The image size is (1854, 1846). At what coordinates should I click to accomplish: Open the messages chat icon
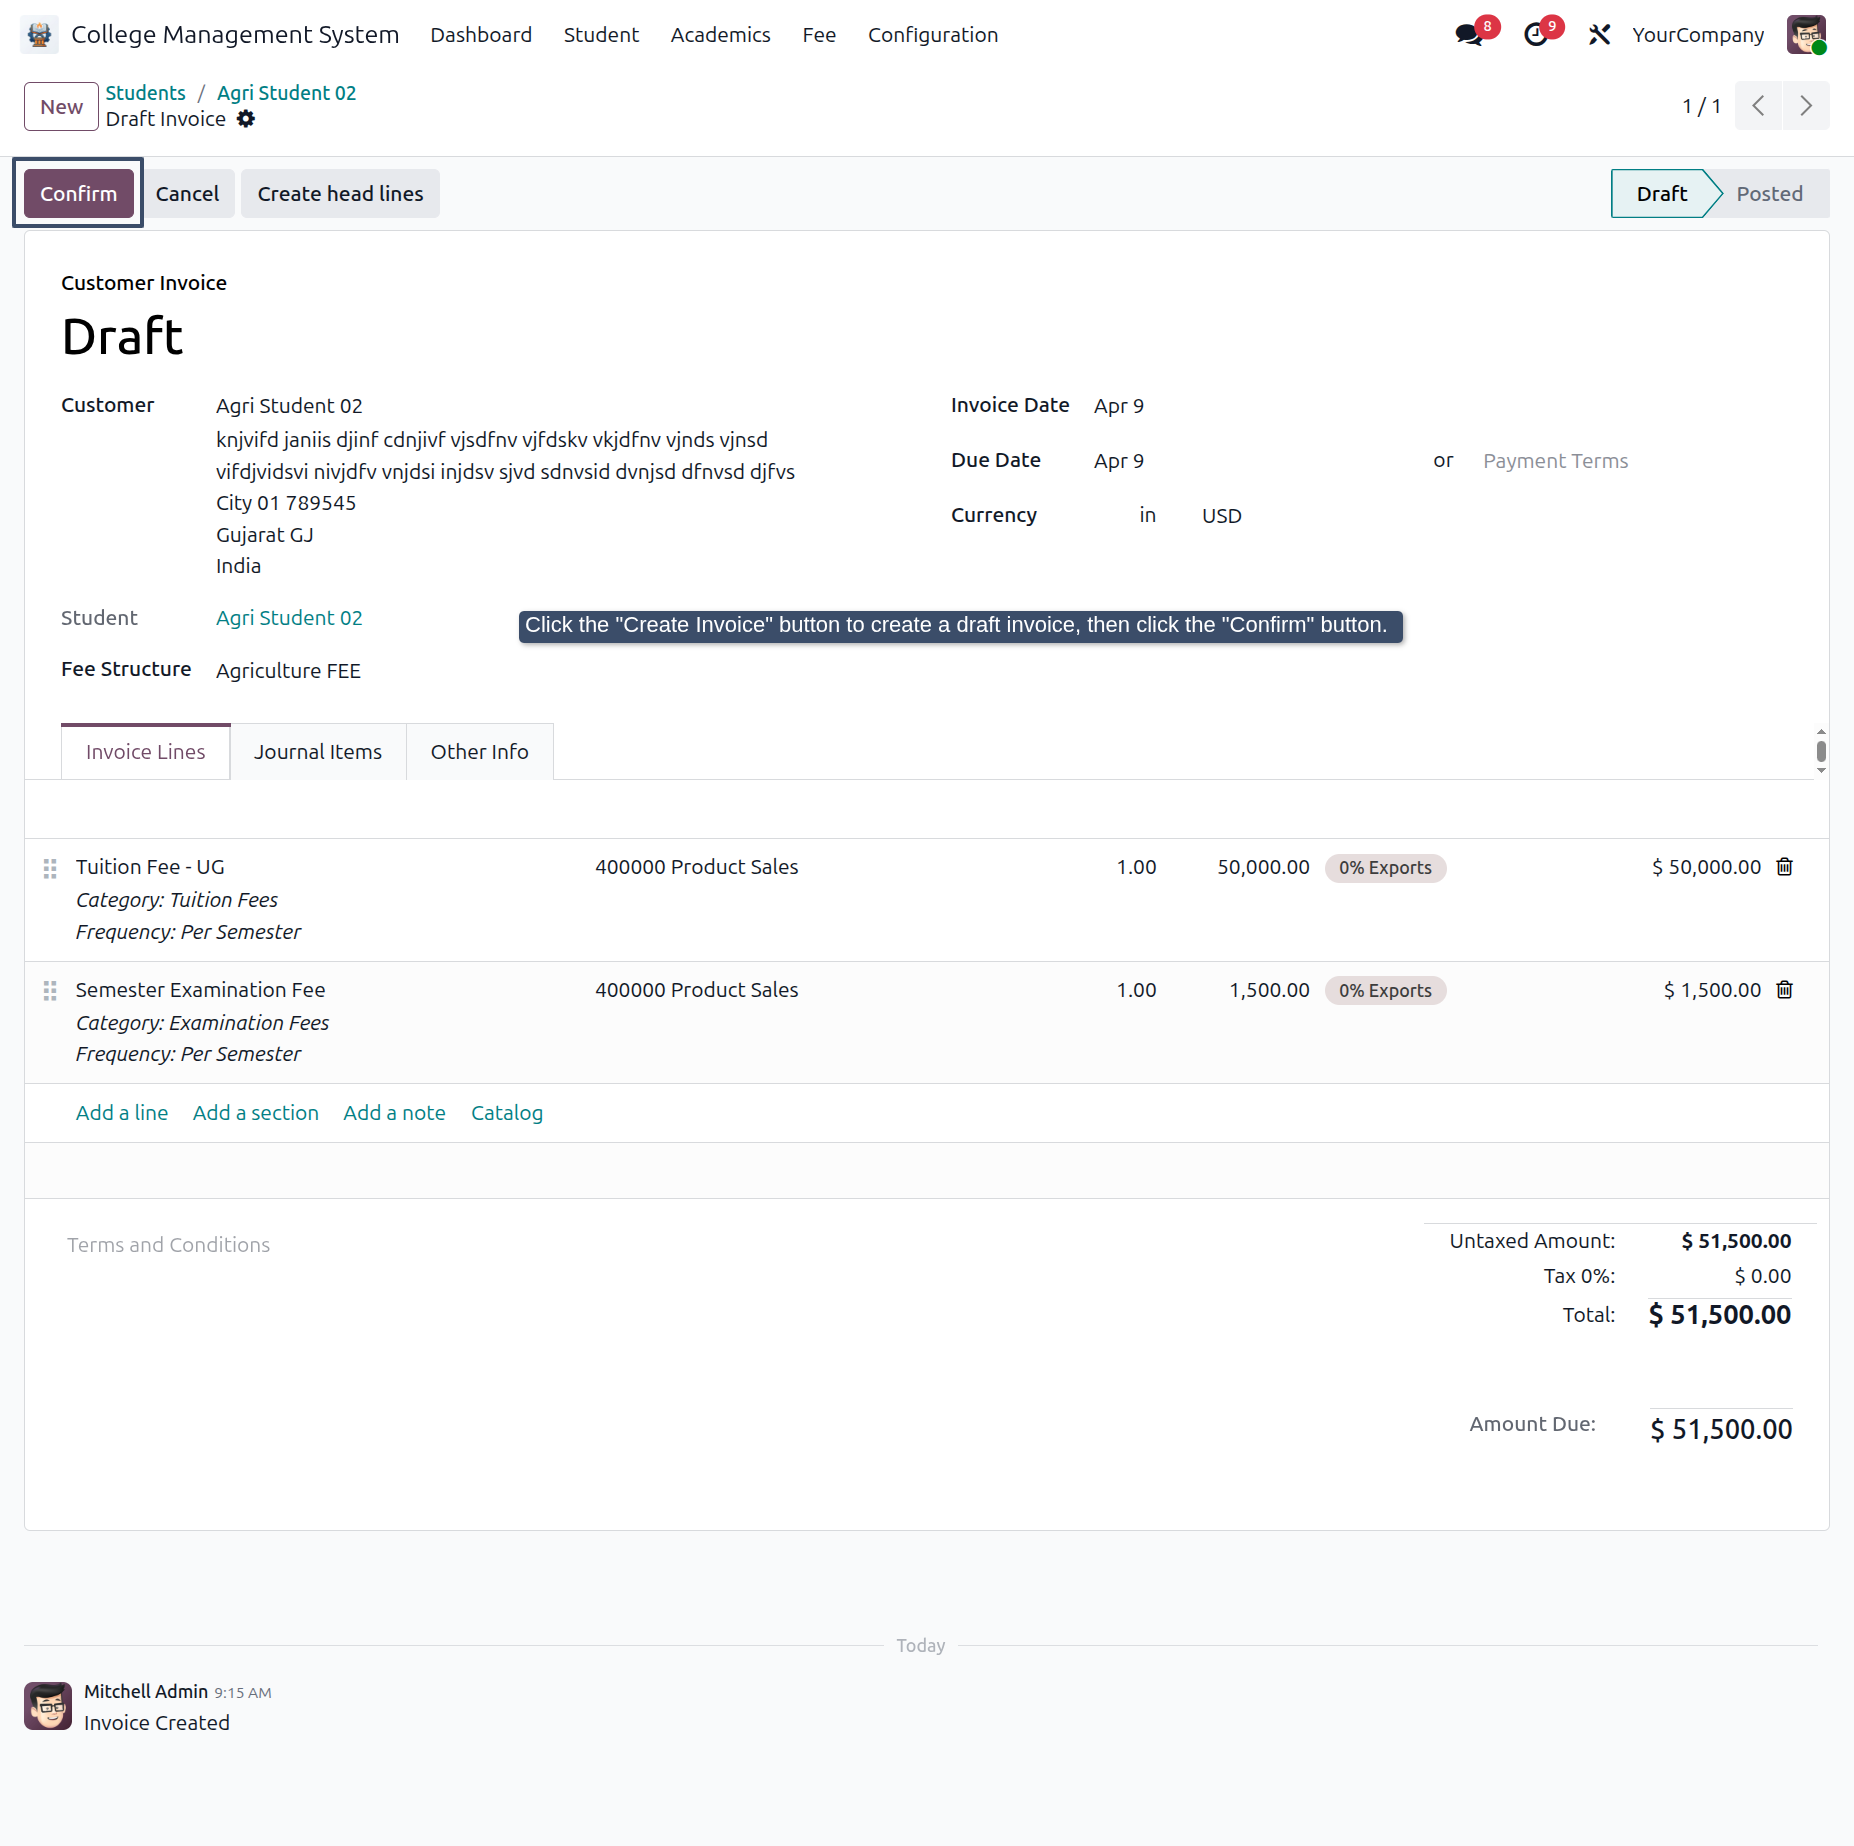point(1469,35)
